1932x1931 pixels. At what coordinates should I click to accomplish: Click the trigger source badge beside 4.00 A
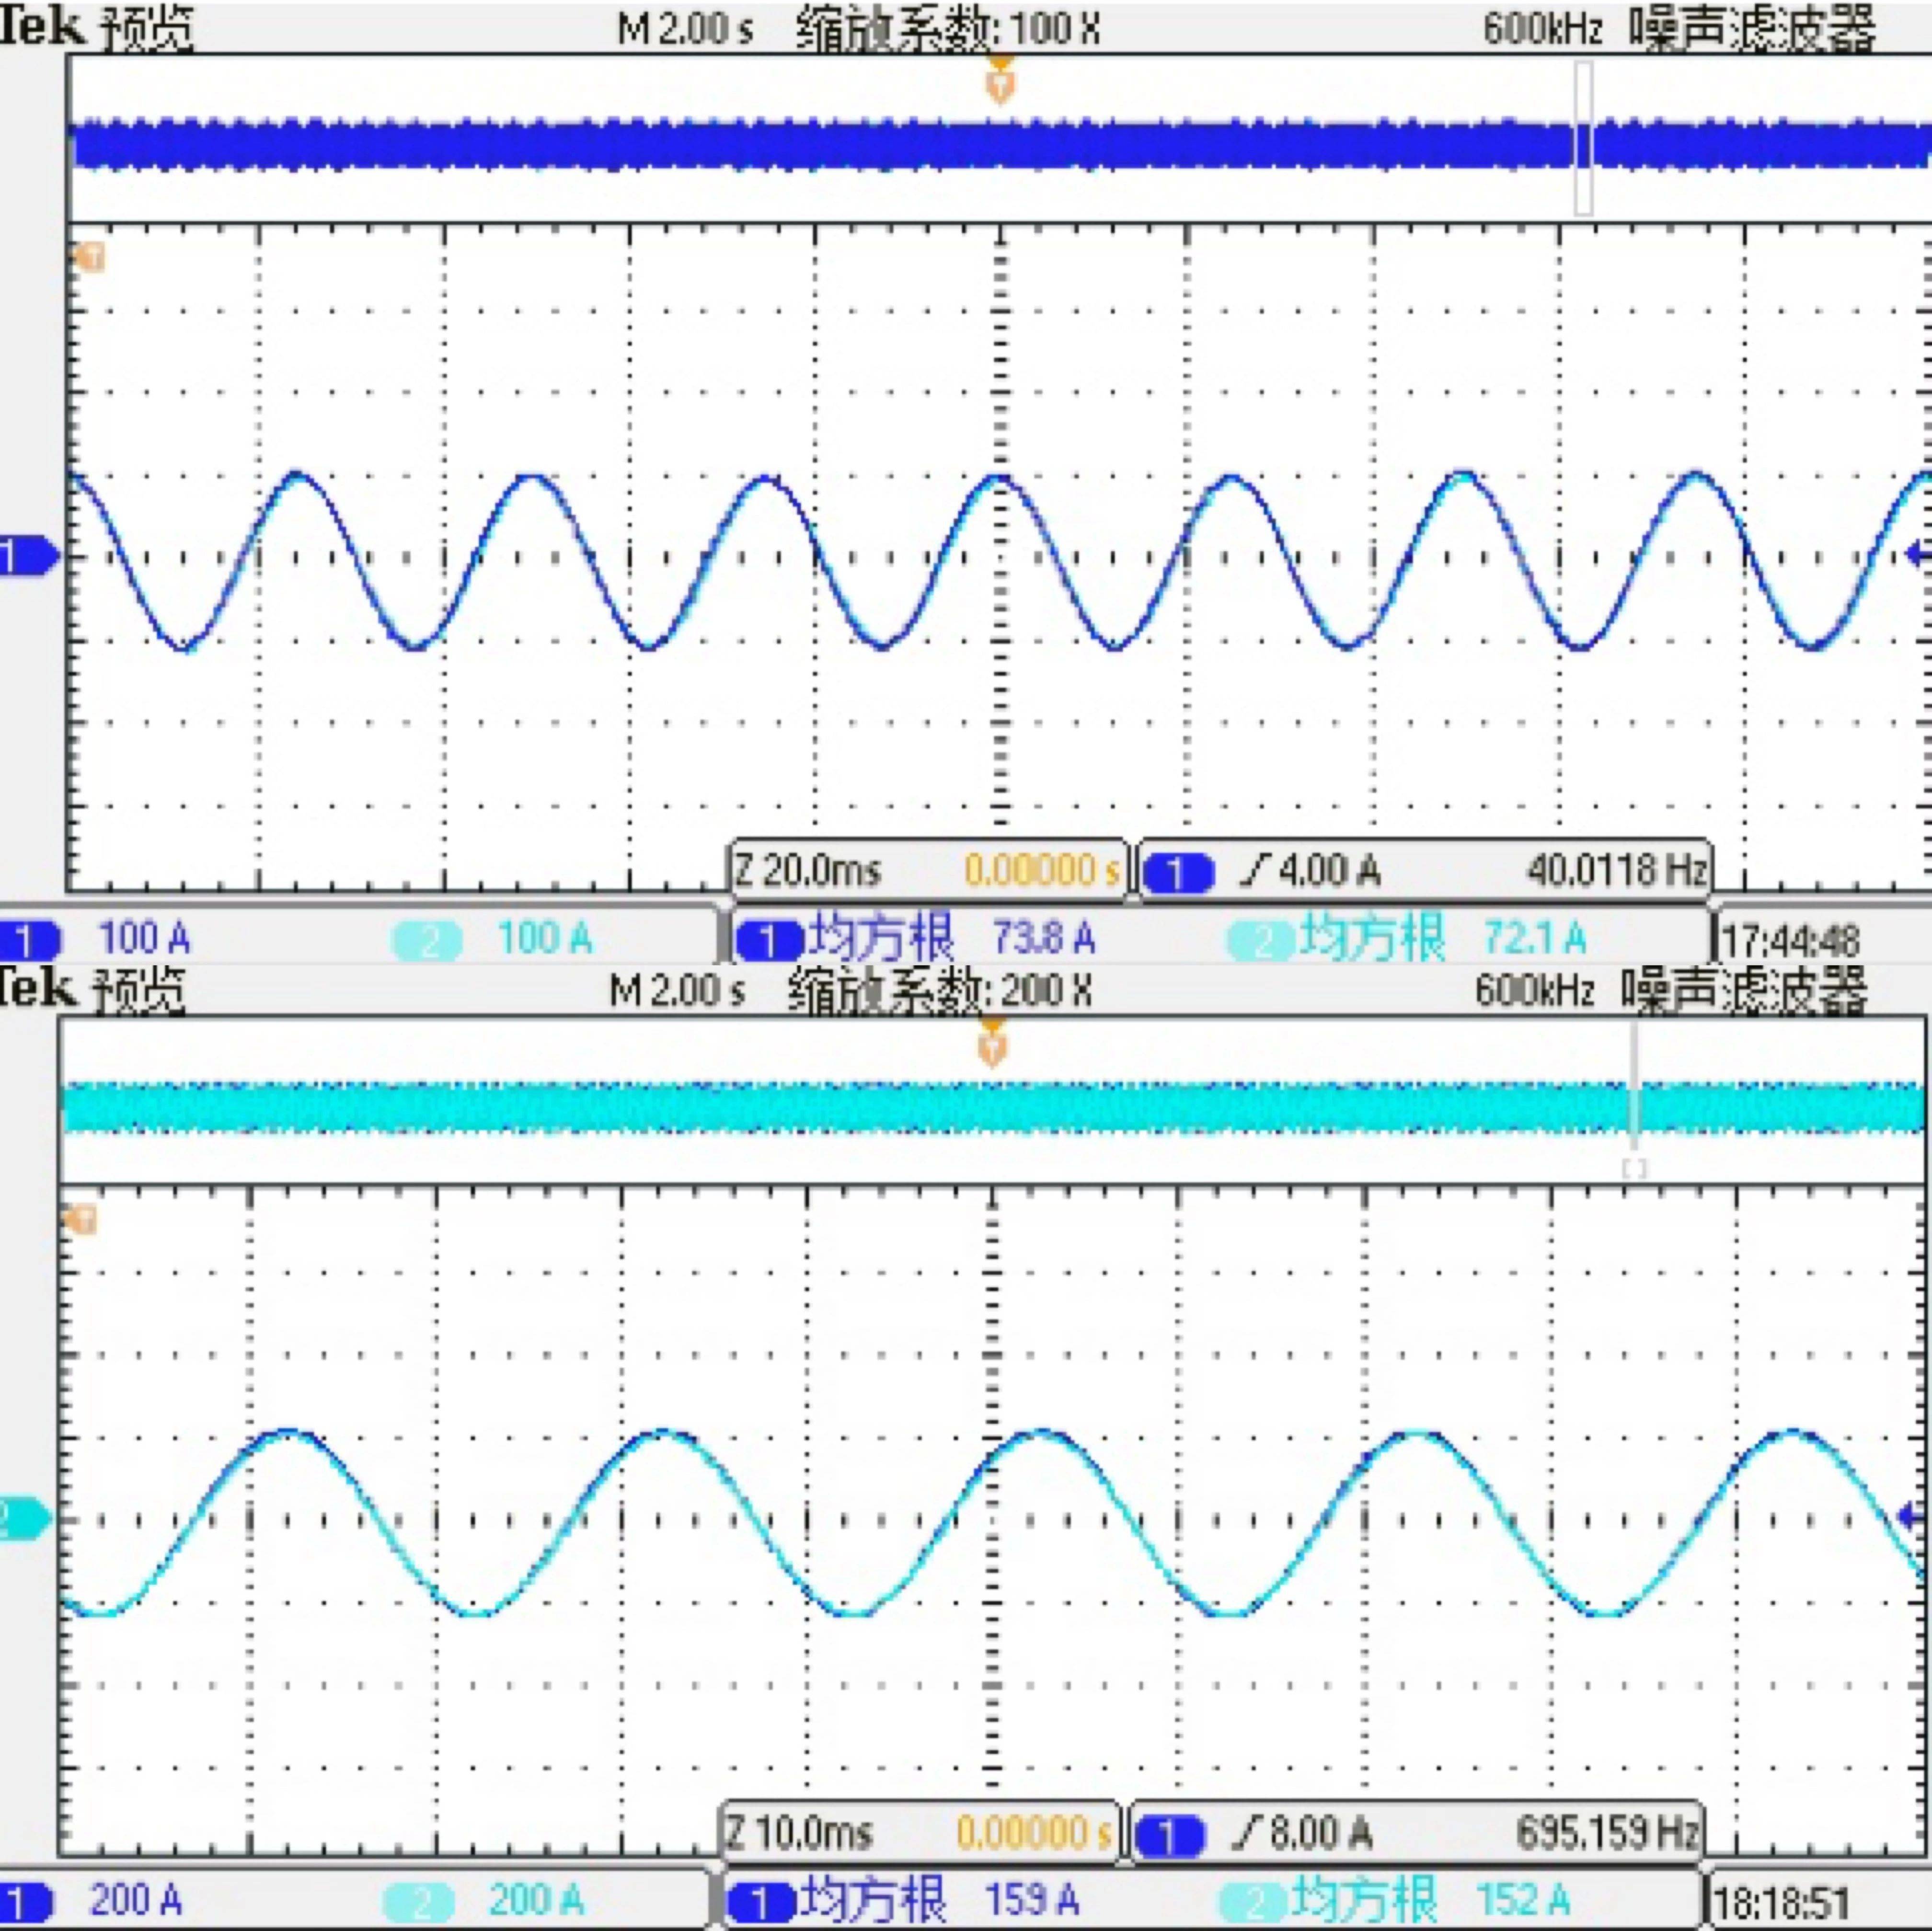pyautogui.click(x=1177, y=872)
